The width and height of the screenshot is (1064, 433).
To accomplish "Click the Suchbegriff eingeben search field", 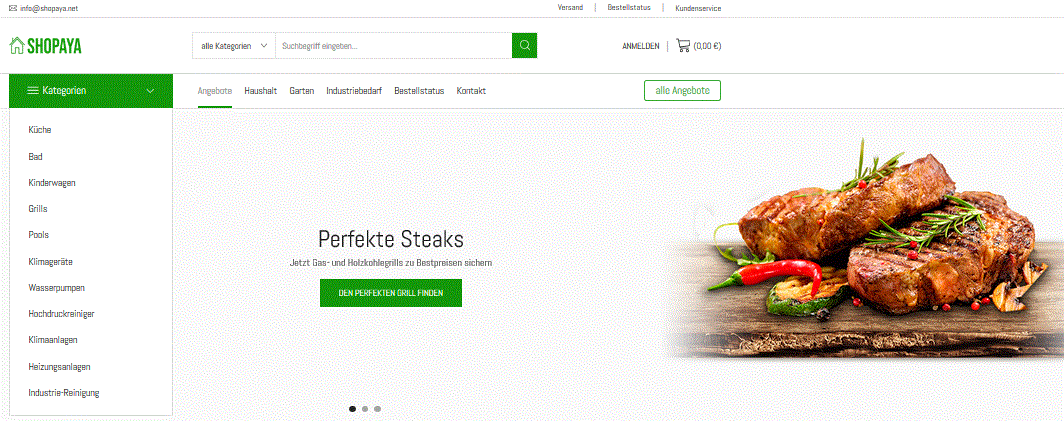I will 394,46.
